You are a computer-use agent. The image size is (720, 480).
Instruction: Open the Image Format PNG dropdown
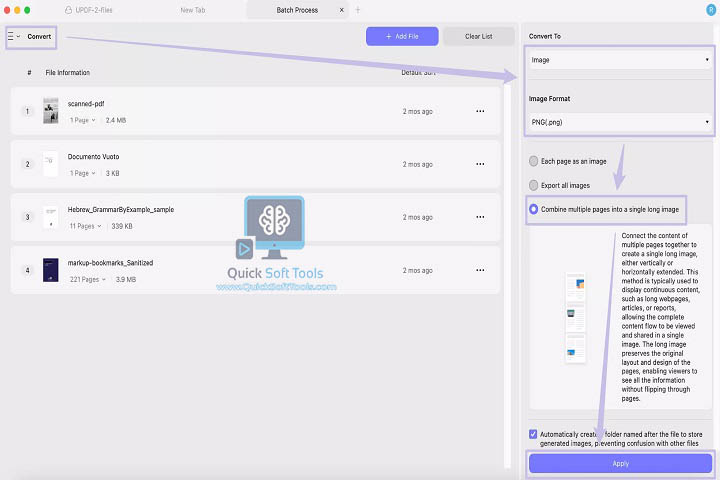coord(620,122)
